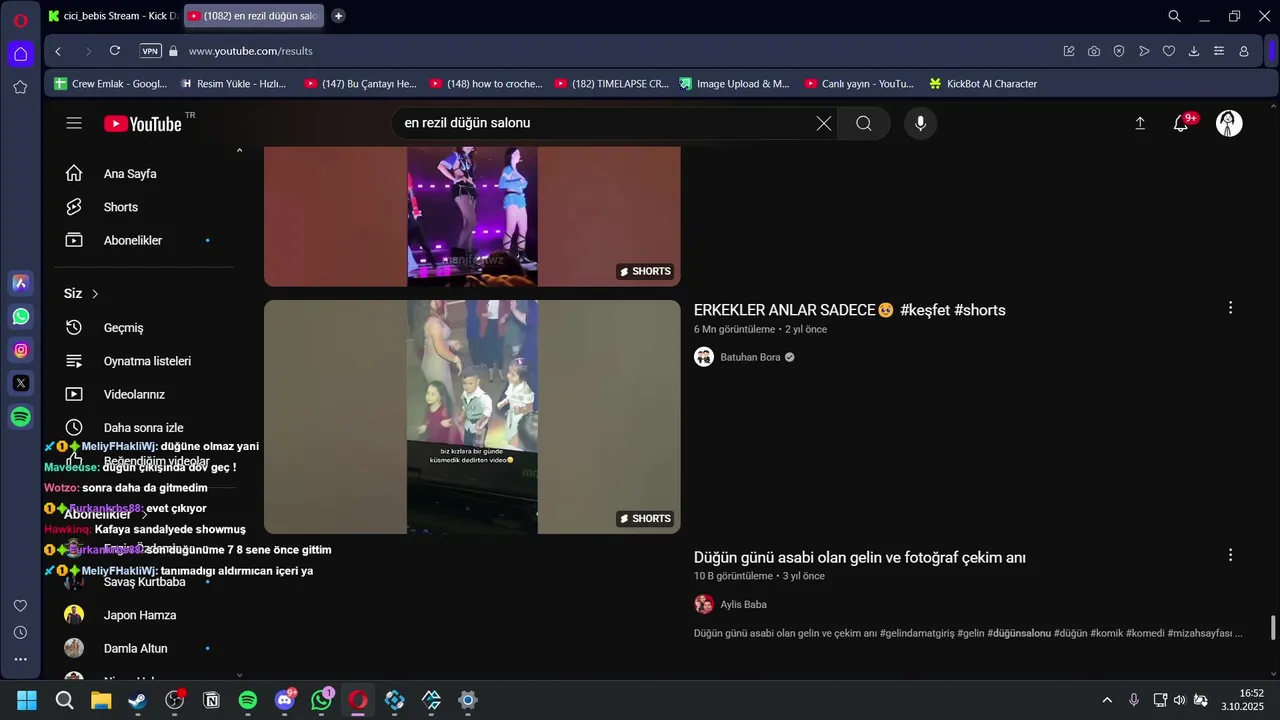This screenshot has width=1280, height=720.
Task: Open more options for ERKEKLER ANLAR SADECE video
Action: click(1230, 308)
